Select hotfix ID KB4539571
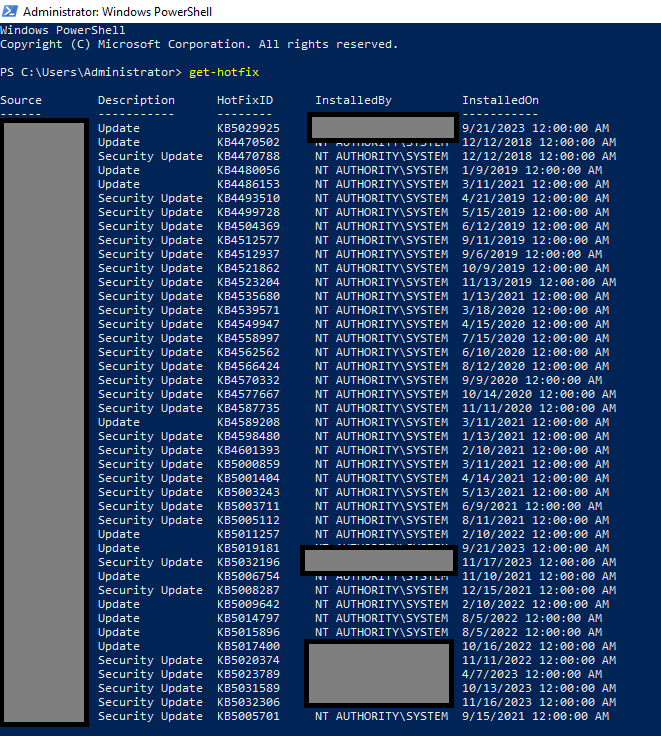Viewport: 661px width, 736px height. point(248,310)
